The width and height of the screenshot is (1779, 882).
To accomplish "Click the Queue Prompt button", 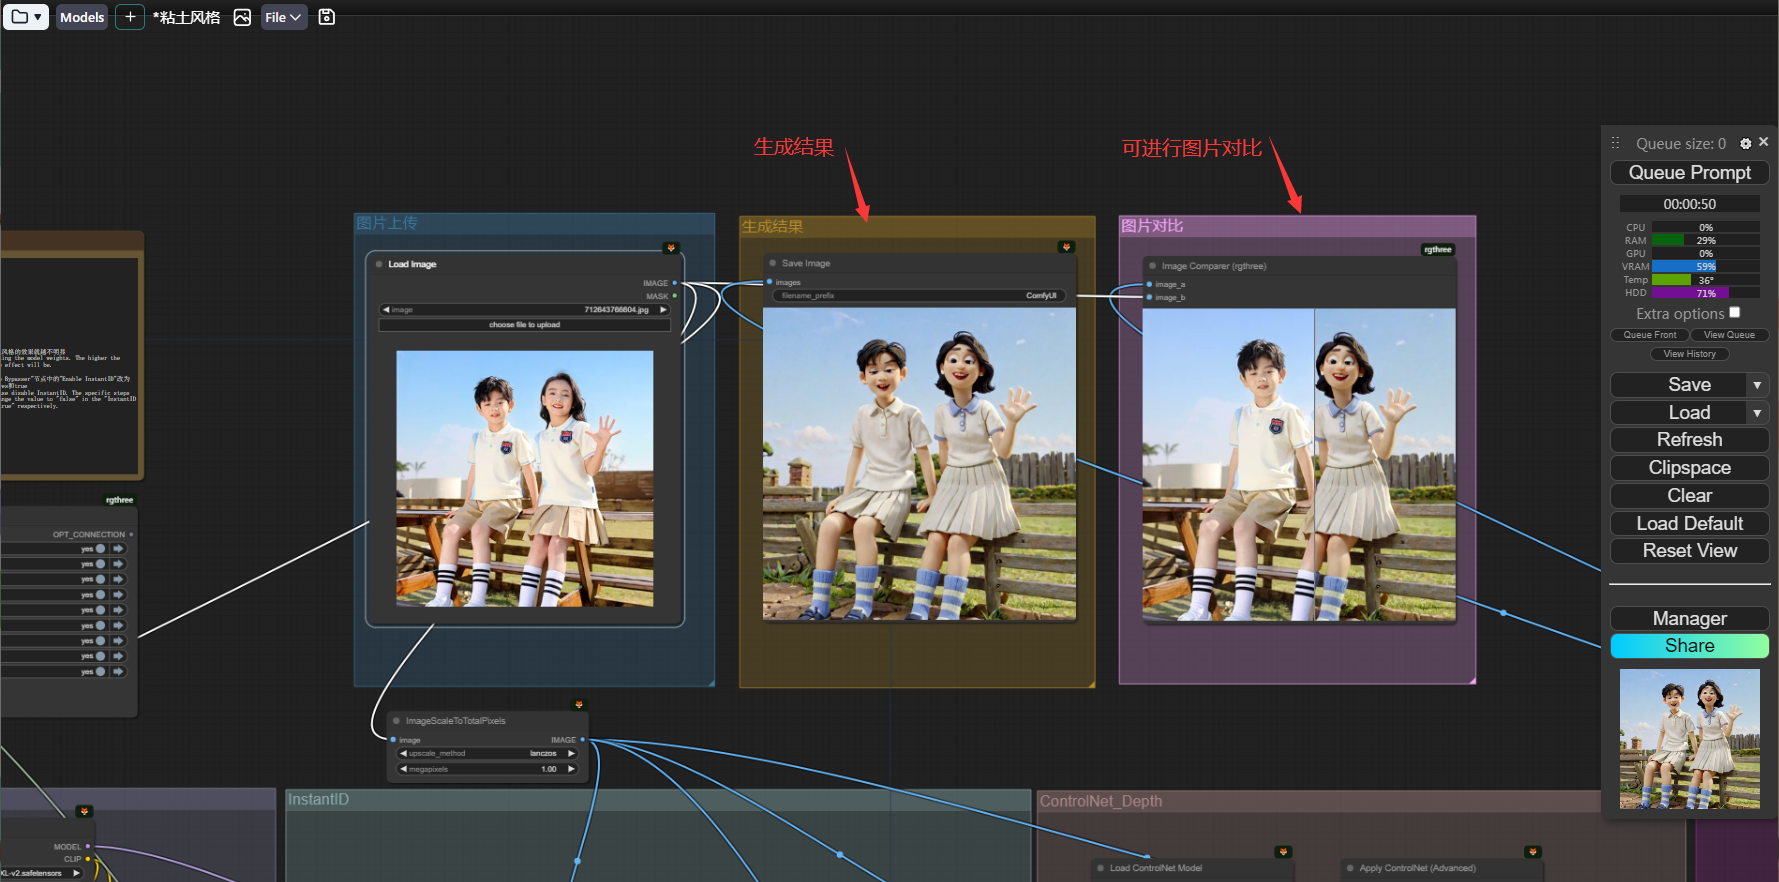I will (x=1690, y=173).
